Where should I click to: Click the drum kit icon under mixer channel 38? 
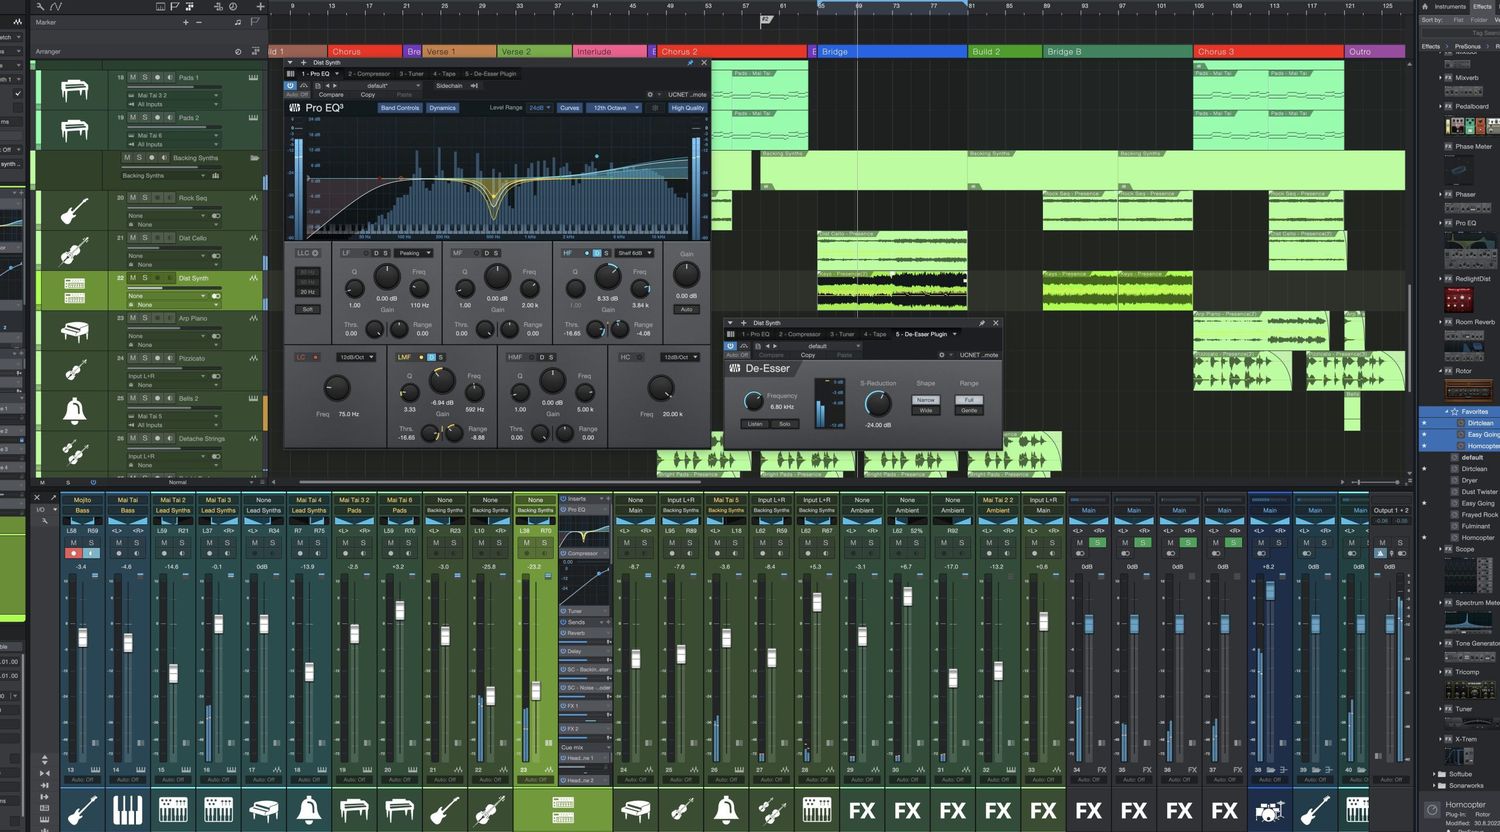(1270, 810)
